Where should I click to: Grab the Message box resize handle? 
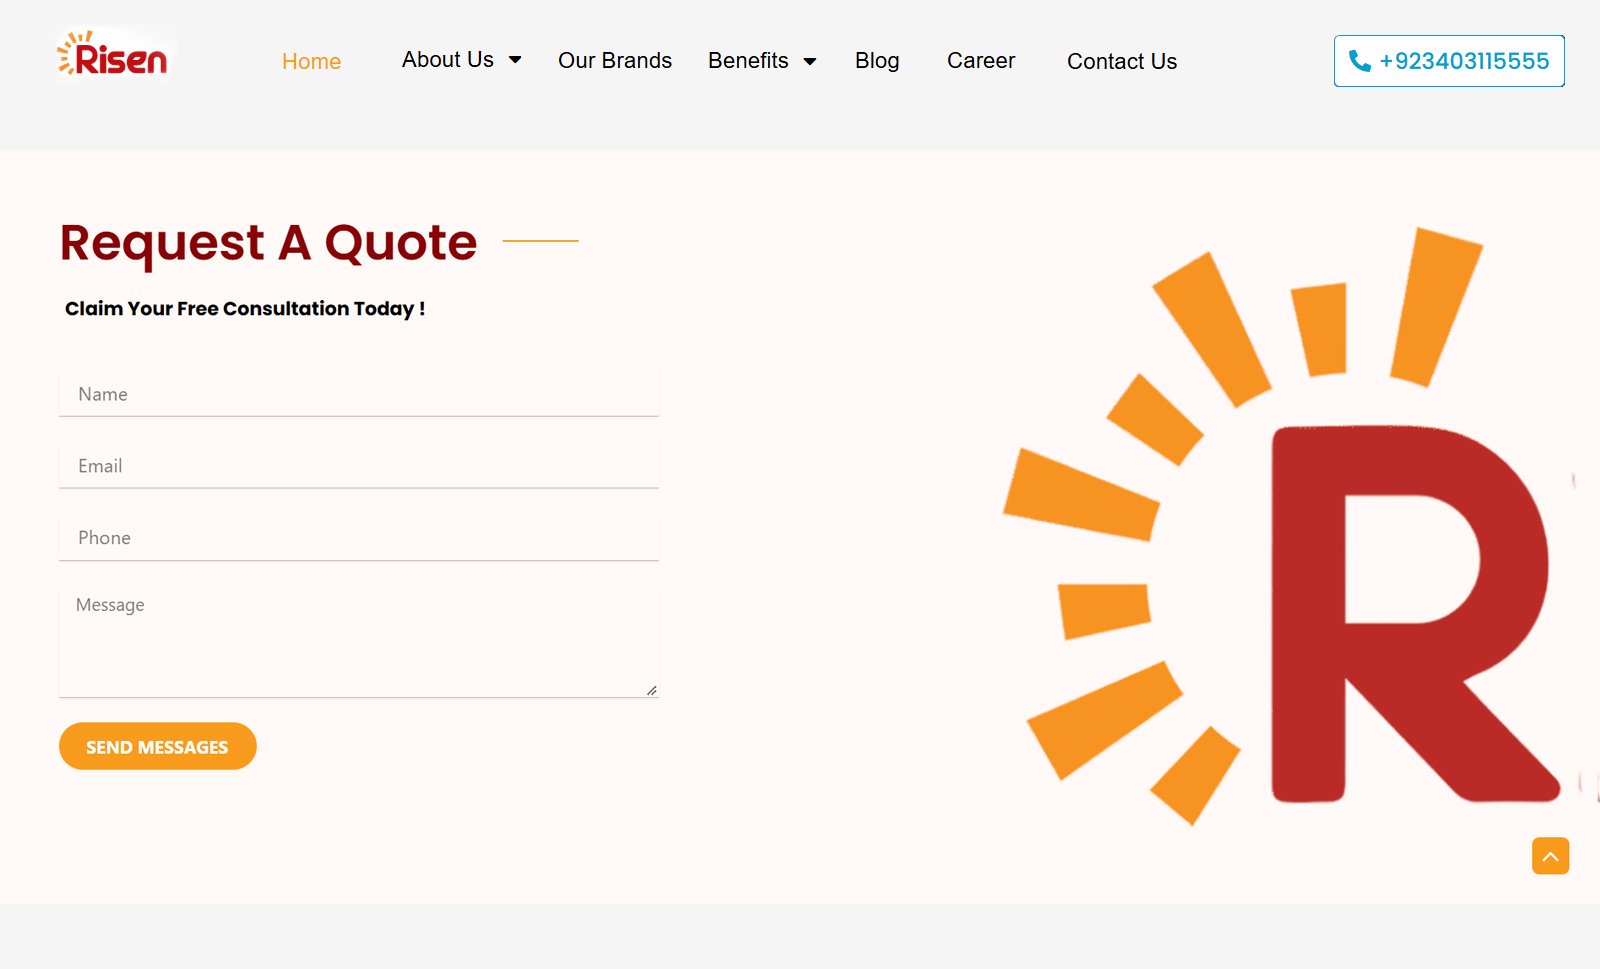coord(652,690)
